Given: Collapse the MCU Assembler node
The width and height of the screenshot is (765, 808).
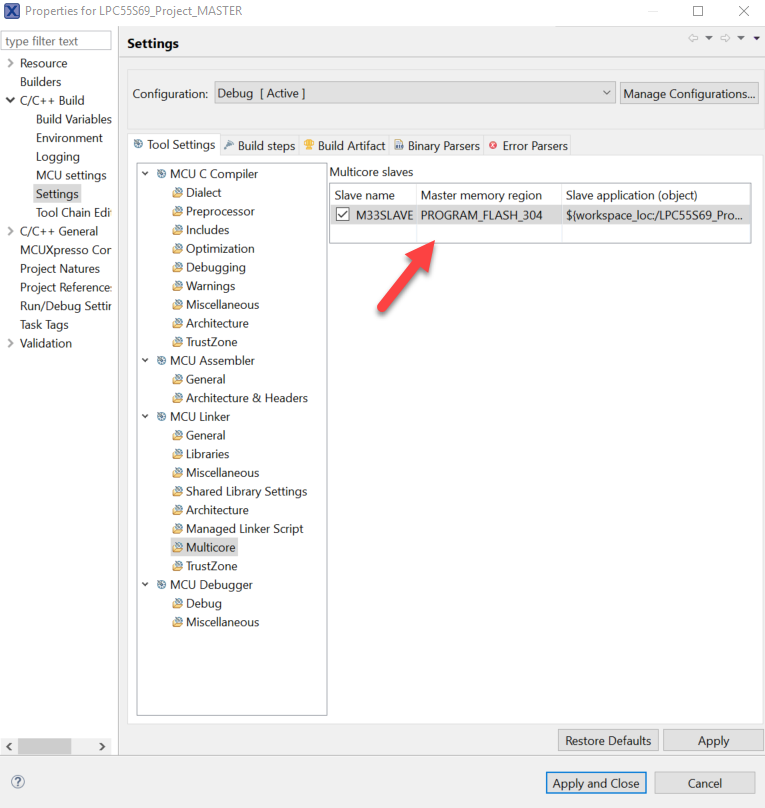Looking at the screenshot, I should (145, 361).
